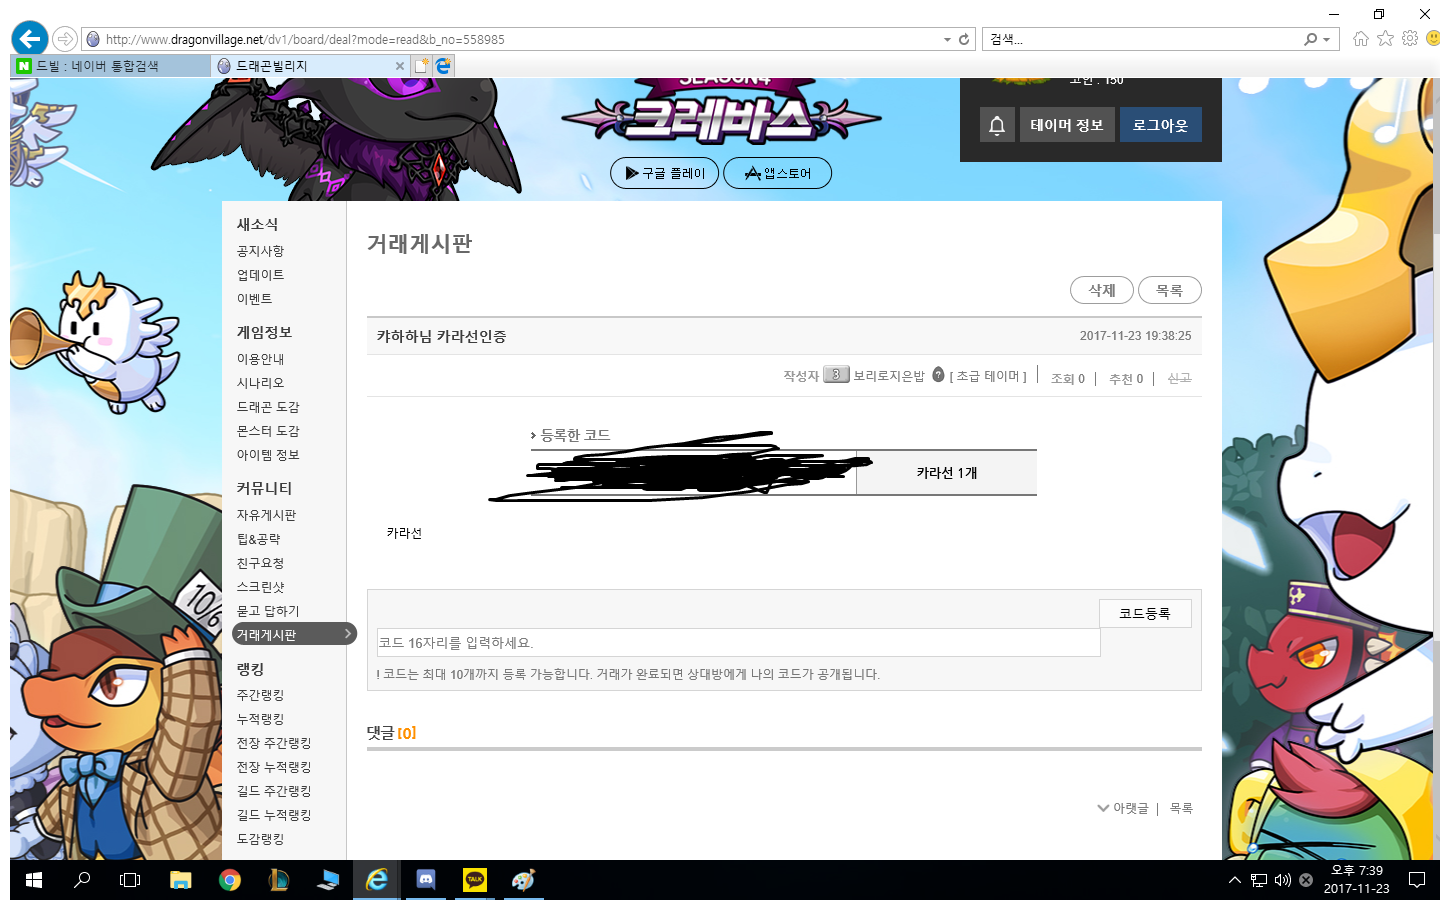Open KakaoTalk from the taskbar
The image size is (1440, 900).
click(x=475, y=880)
